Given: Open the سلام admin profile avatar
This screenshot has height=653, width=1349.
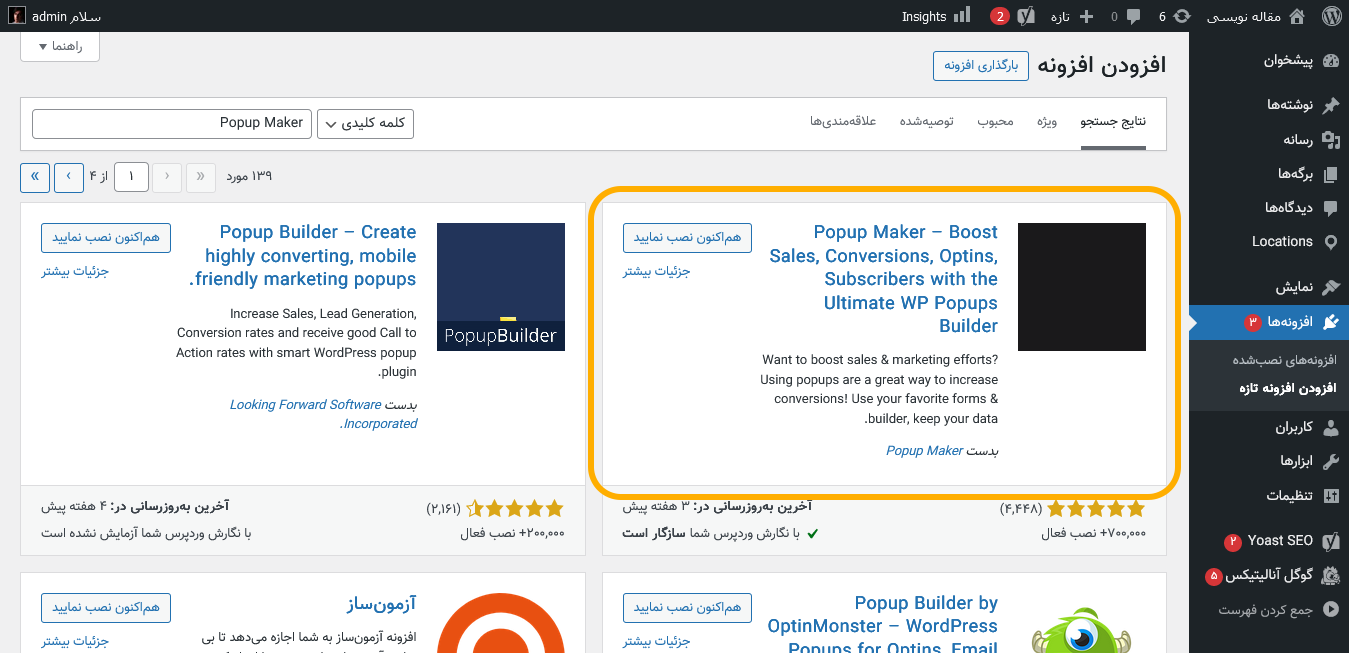Looking at the screenshot, I should click(x=18, y=16).
